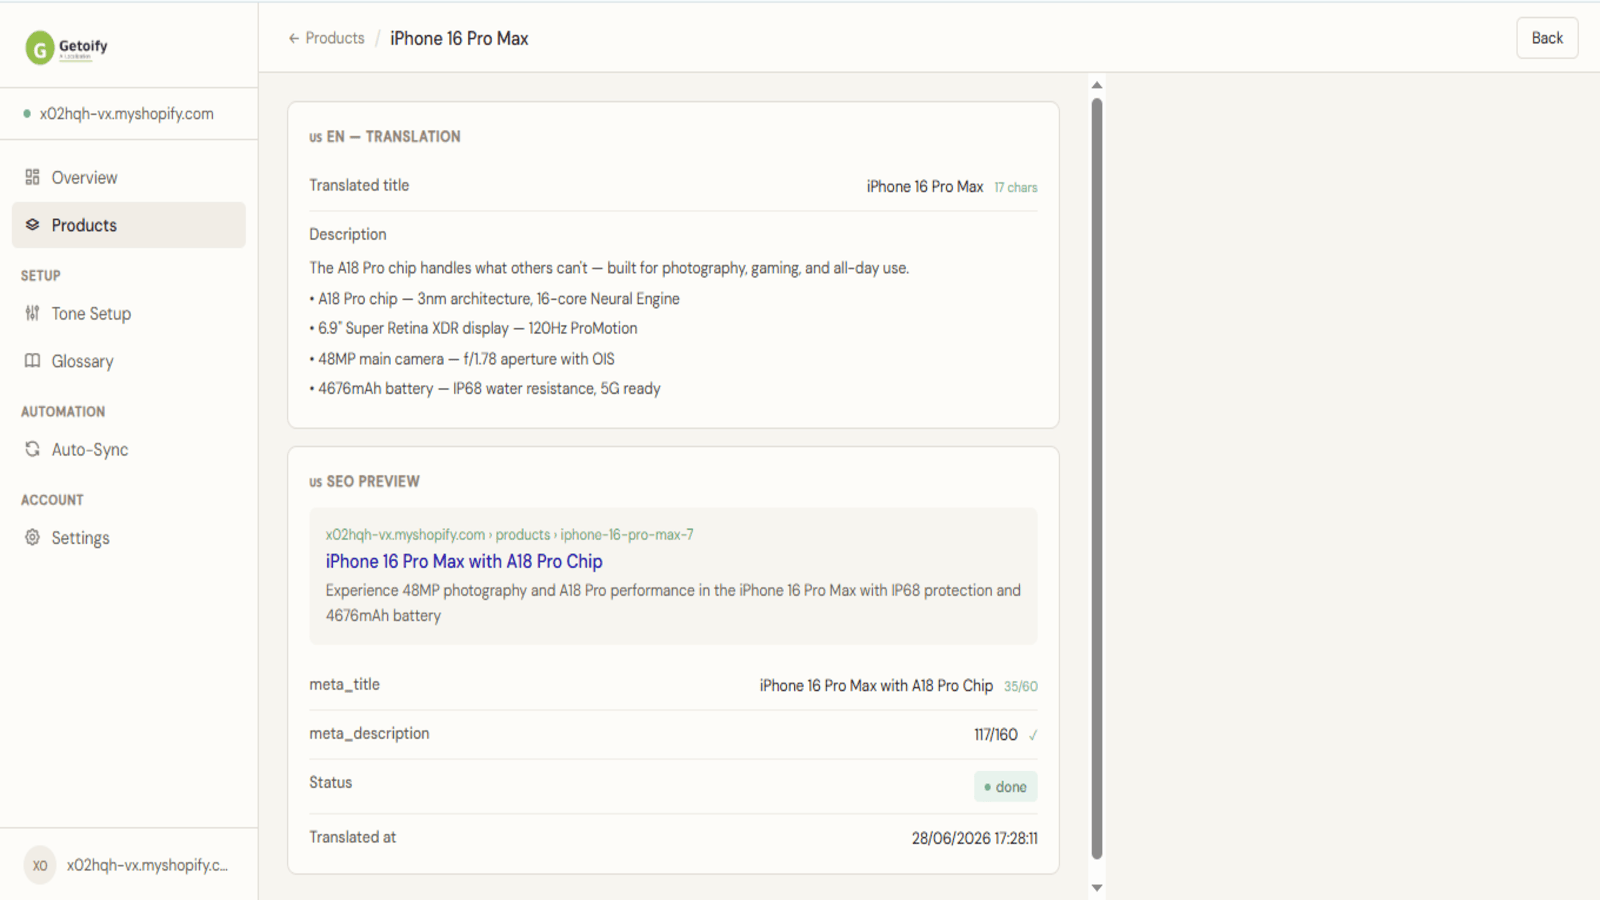This screenshot has width=1600, height=900.
Task: Click the meta_title value text
Action: 876,686
